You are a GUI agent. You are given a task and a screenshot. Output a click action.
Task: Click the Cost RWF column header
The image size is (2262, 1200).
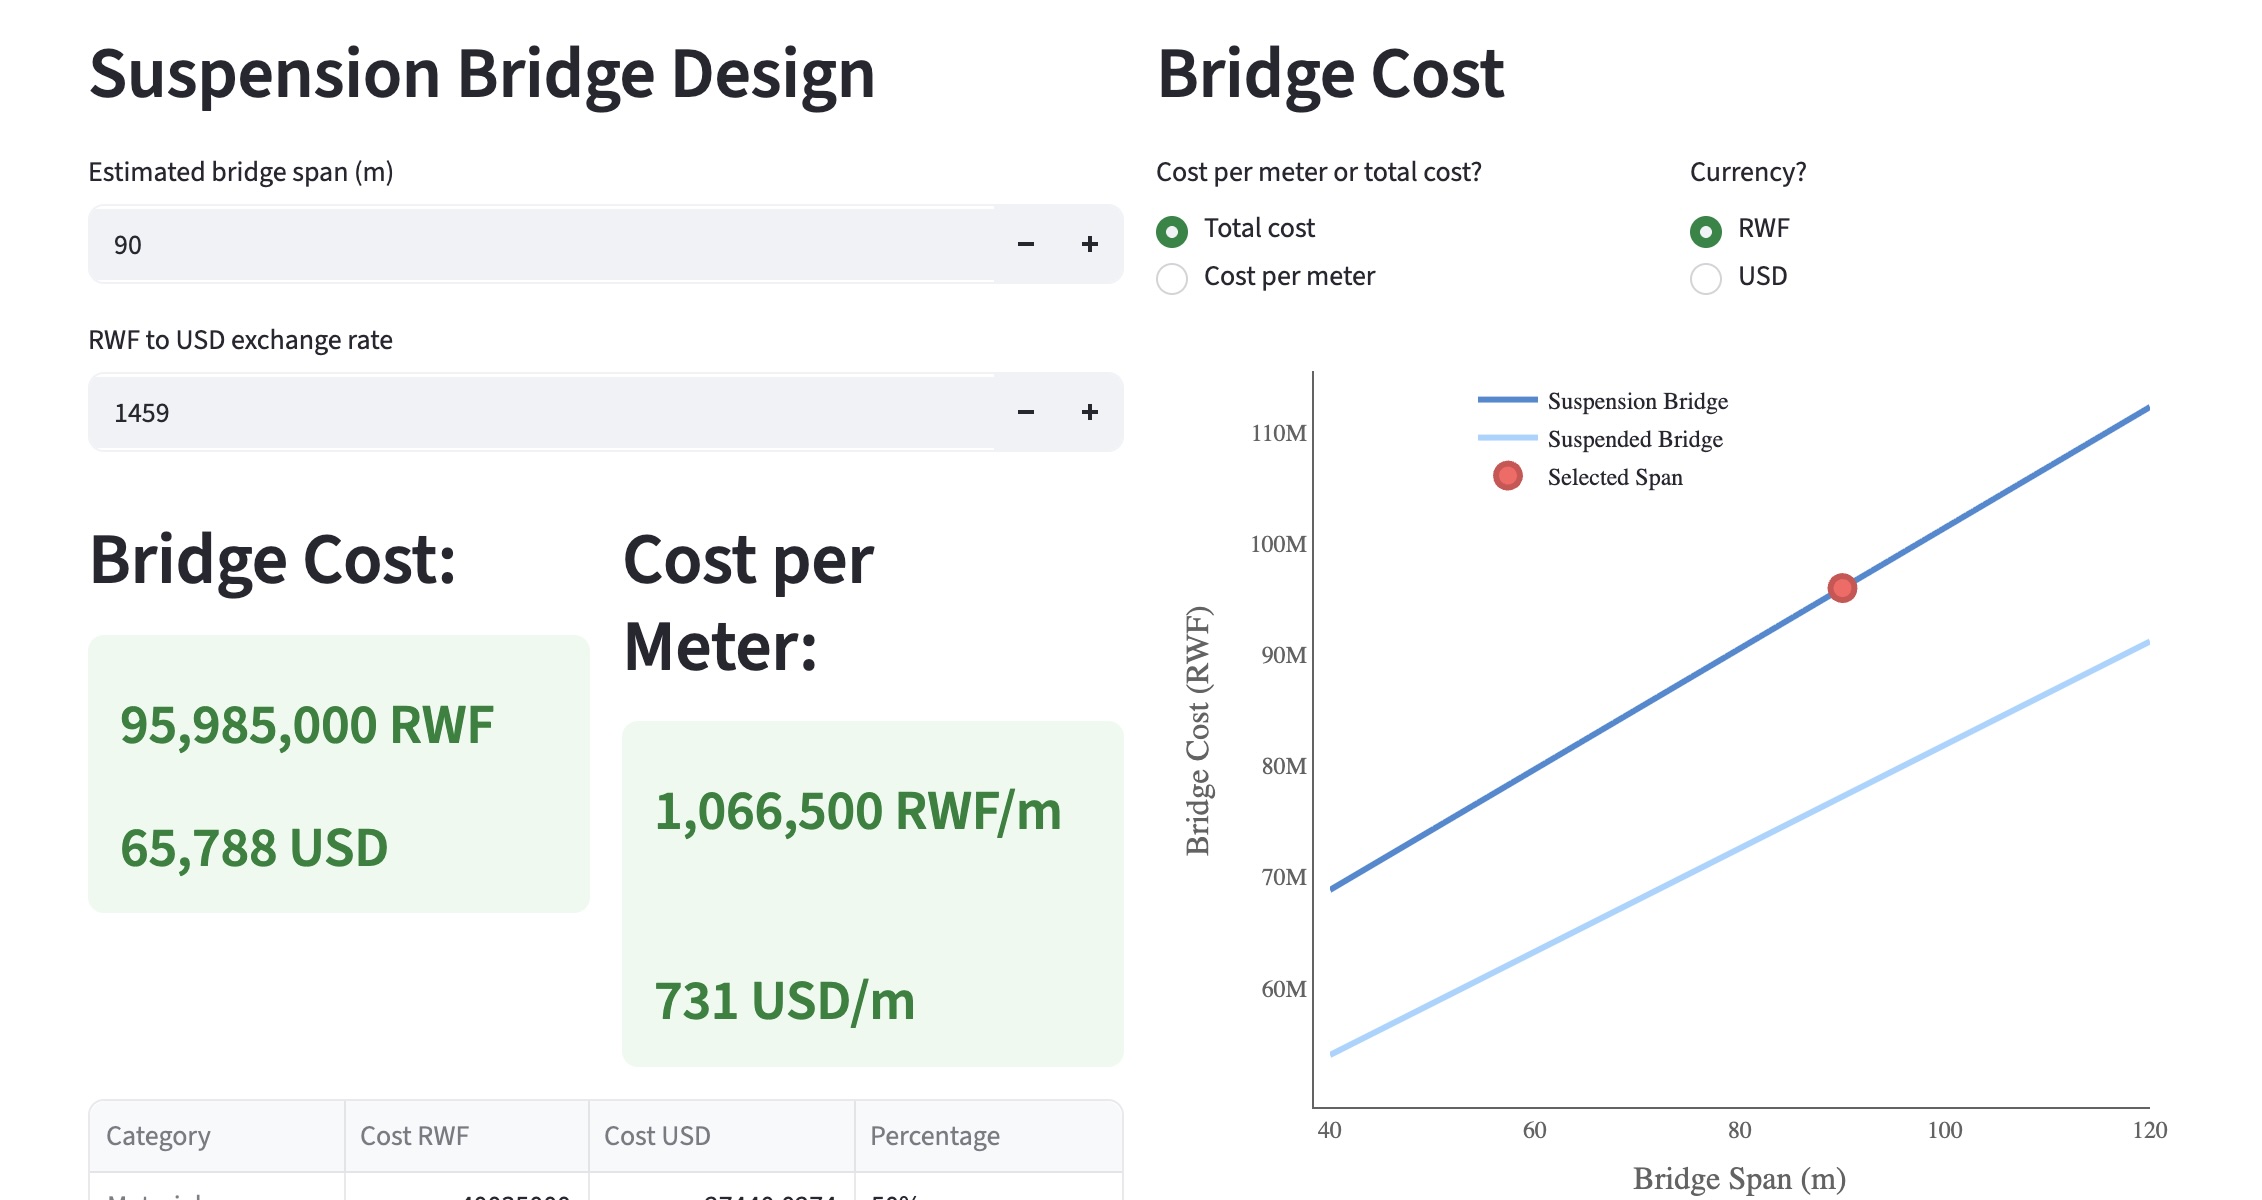coord(467,1136)
